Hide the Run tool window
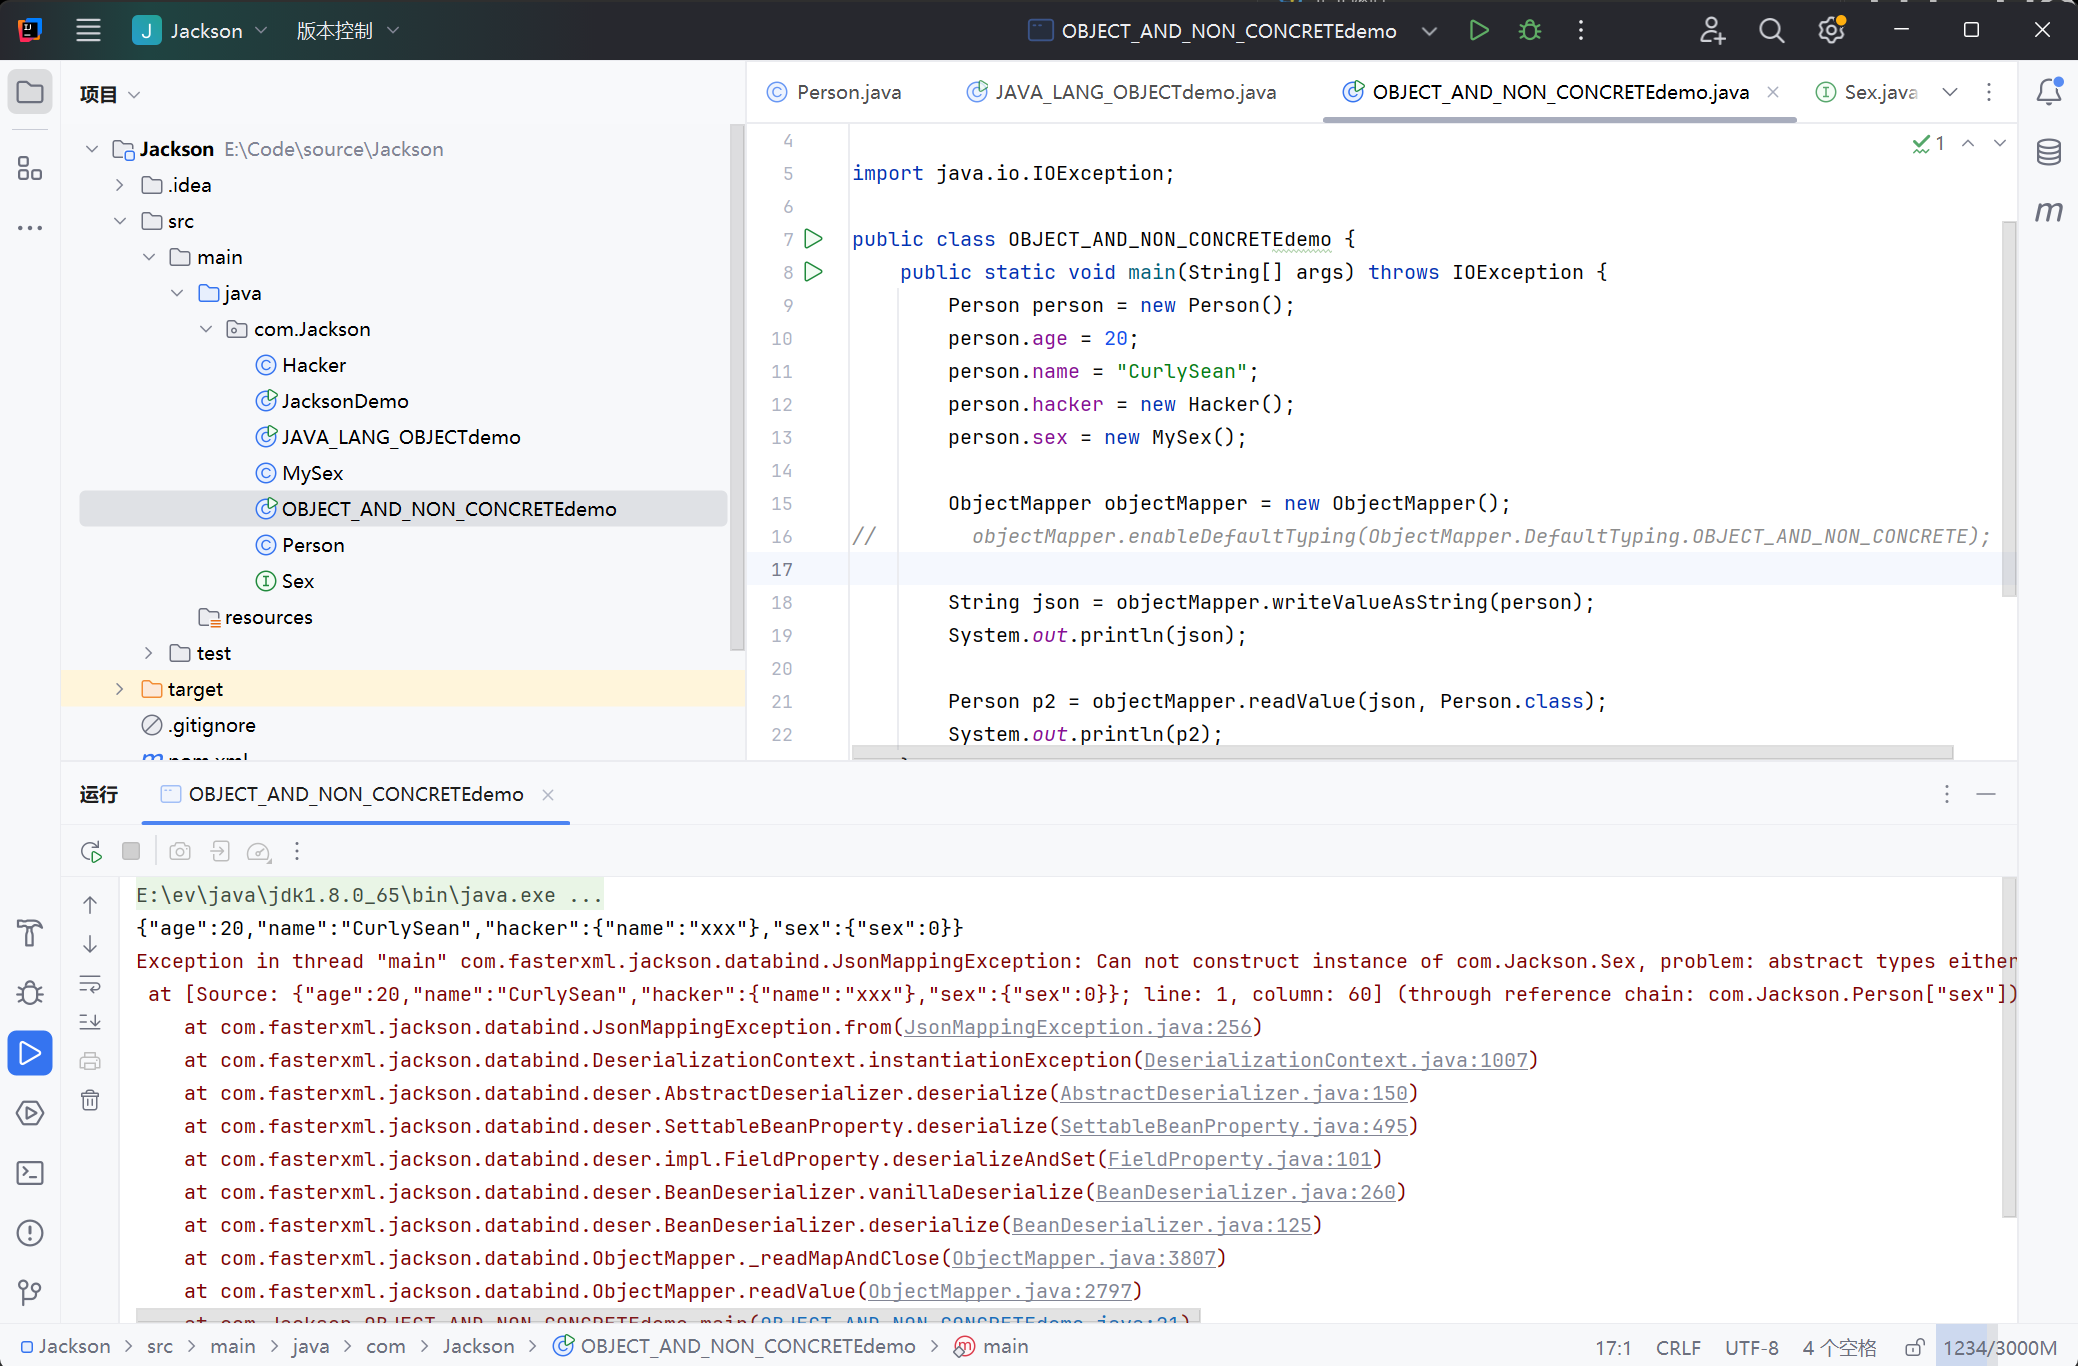The width and height of the screenshot is (2078, 1366). pyautogui.click(x=1986, y=794)
